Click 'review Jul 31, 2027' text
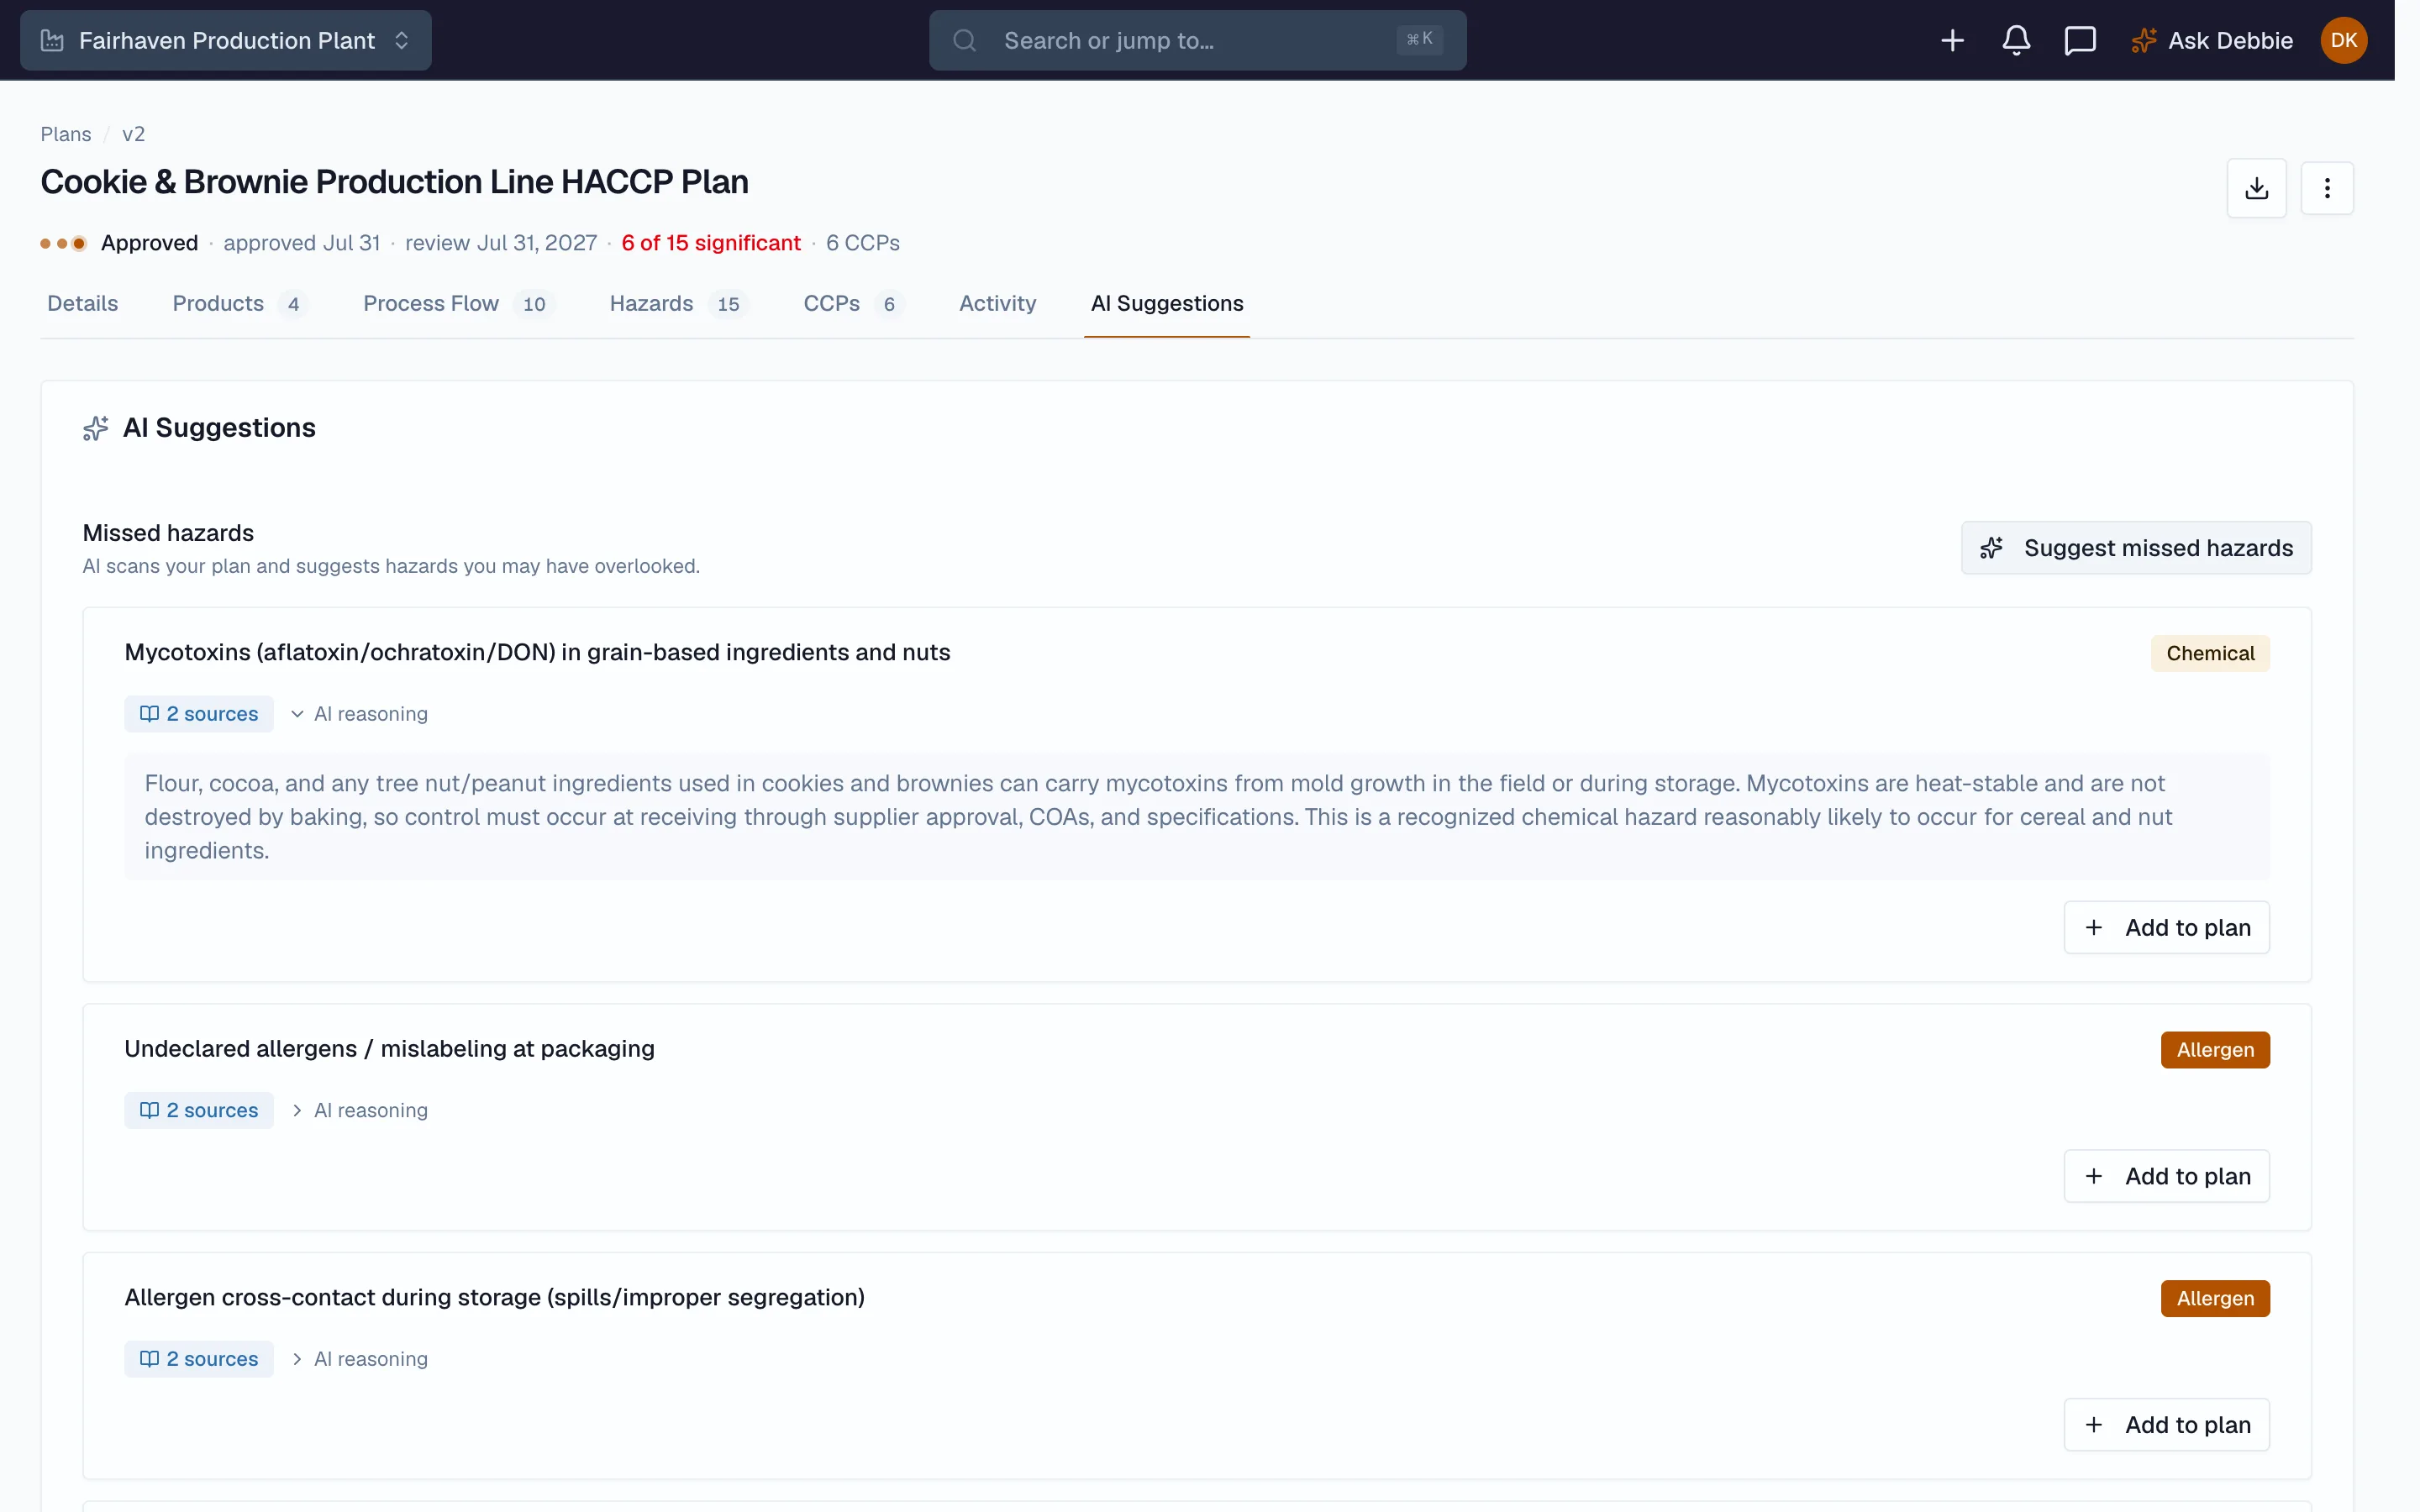This screenshot has height=1512, width=2420. 501,243
